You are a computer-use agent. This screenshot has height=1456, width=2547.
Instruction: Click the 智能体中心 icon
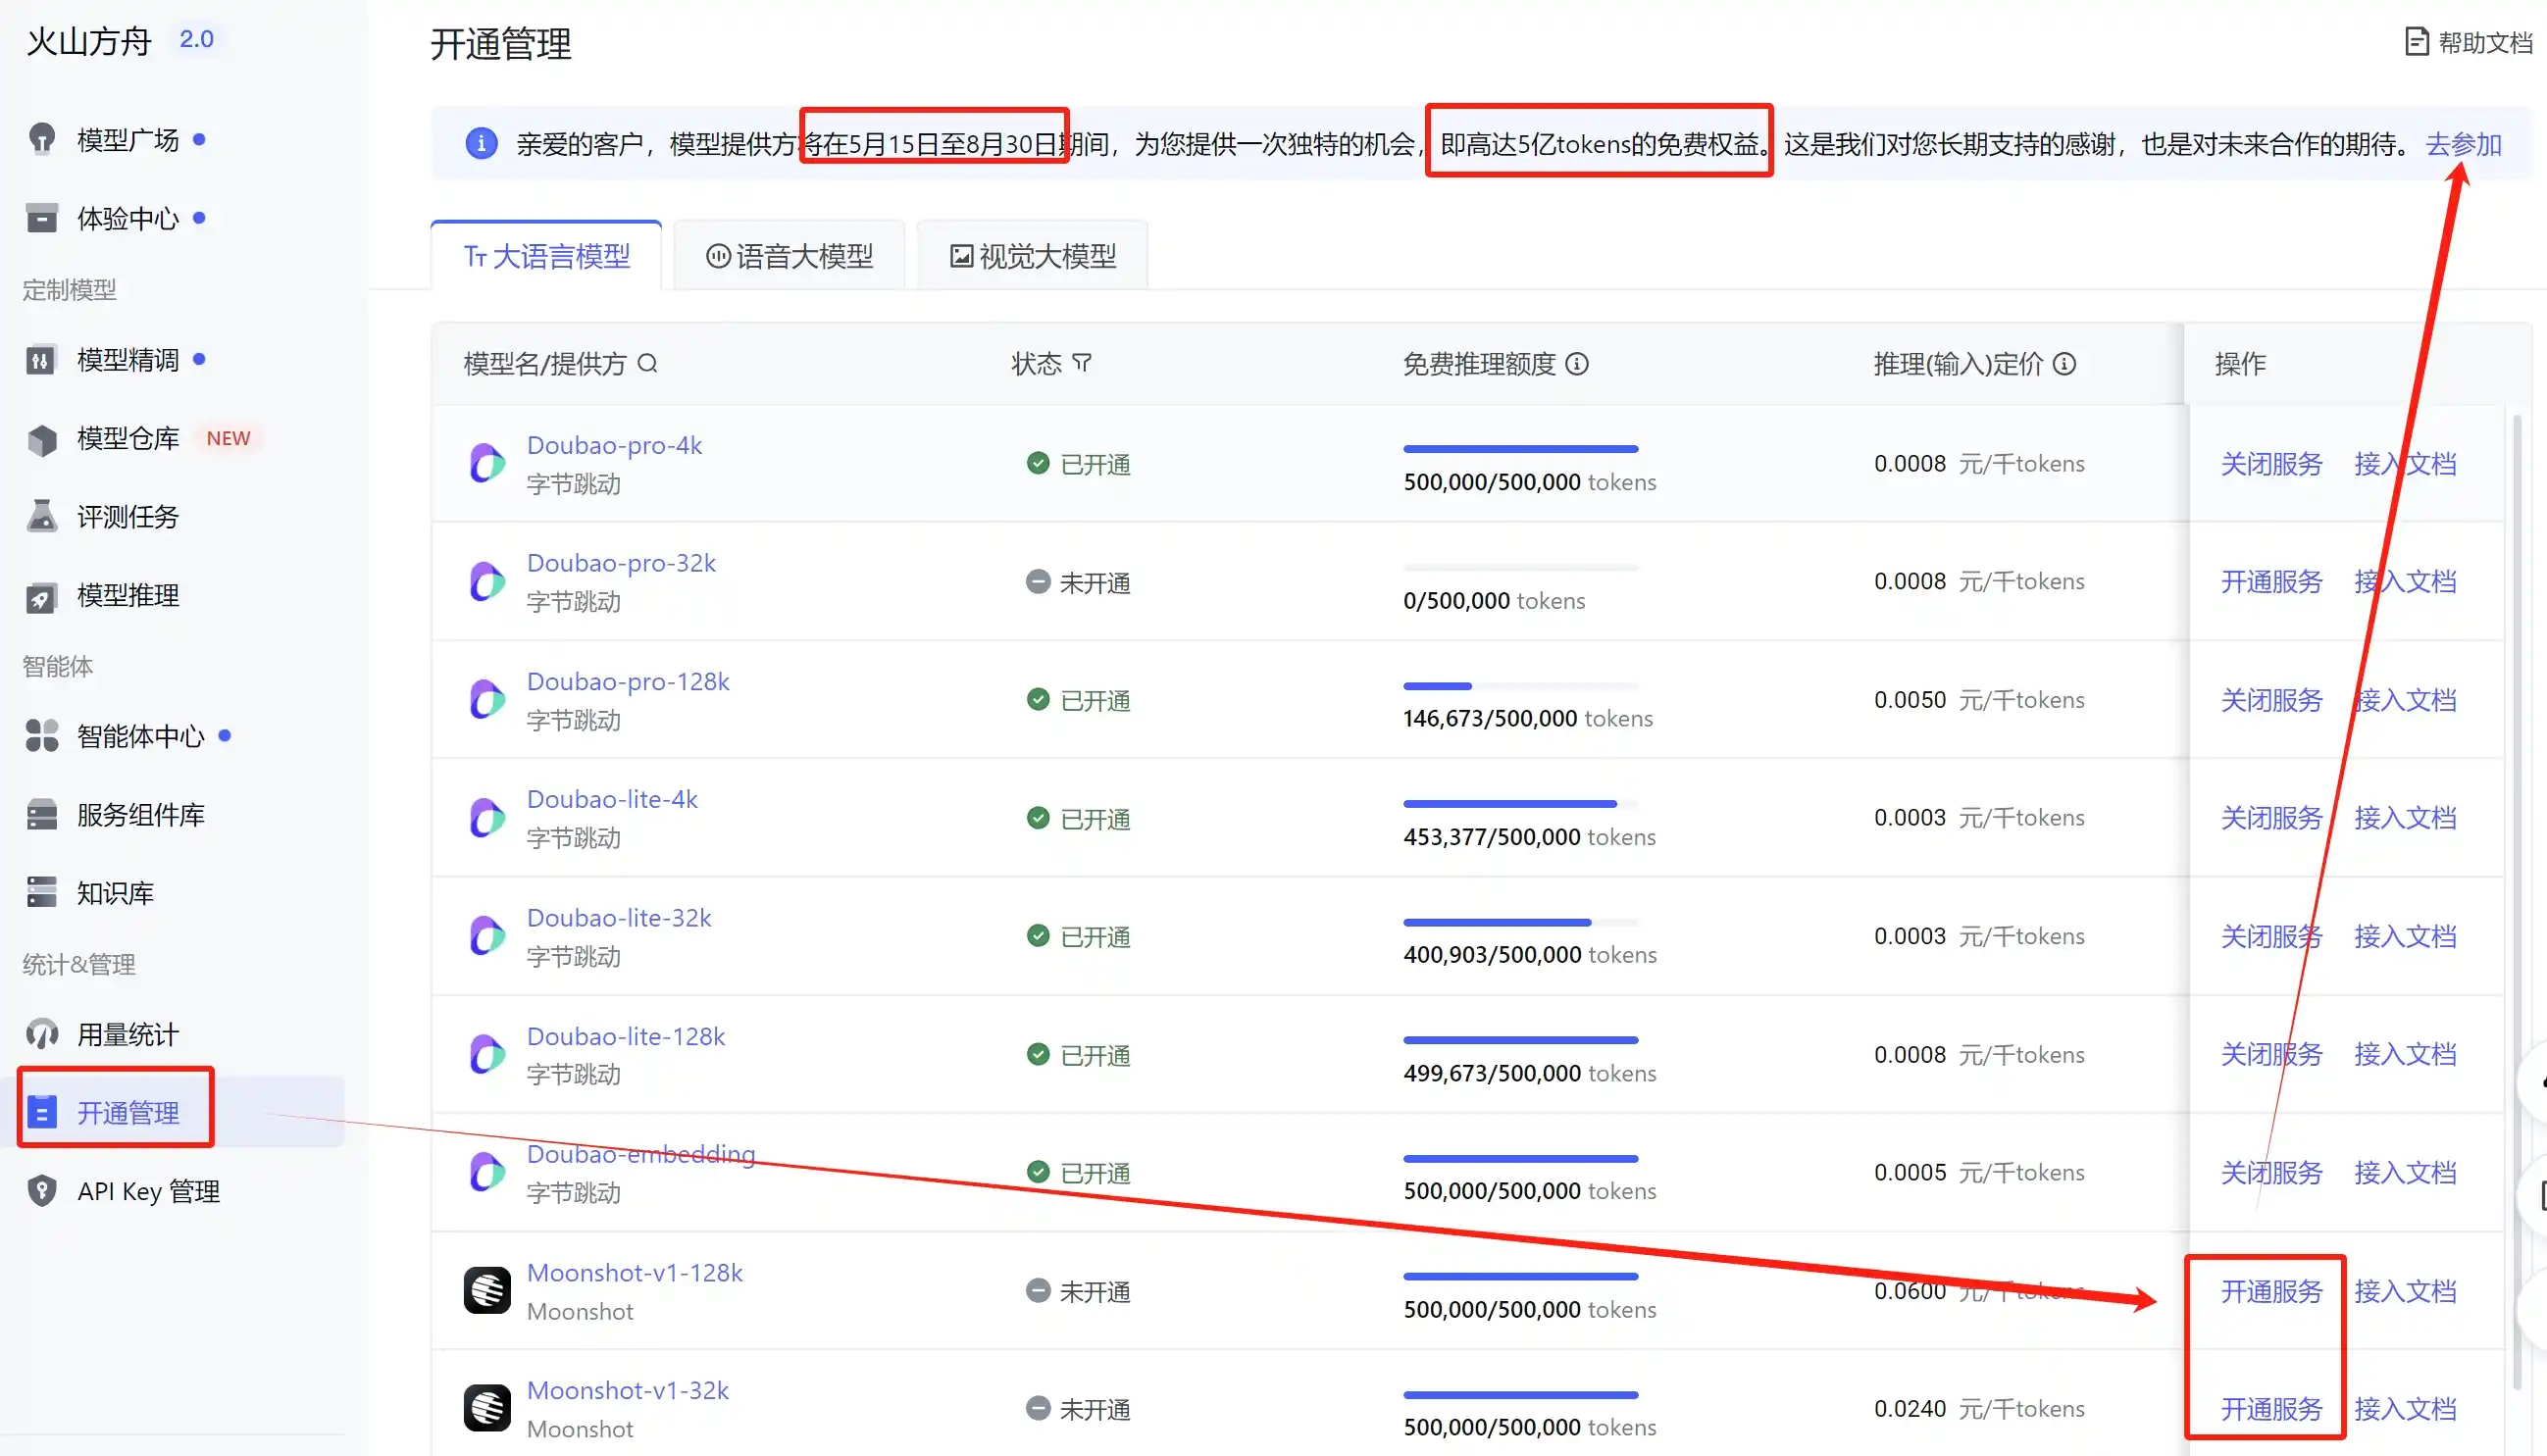point(42,736)
